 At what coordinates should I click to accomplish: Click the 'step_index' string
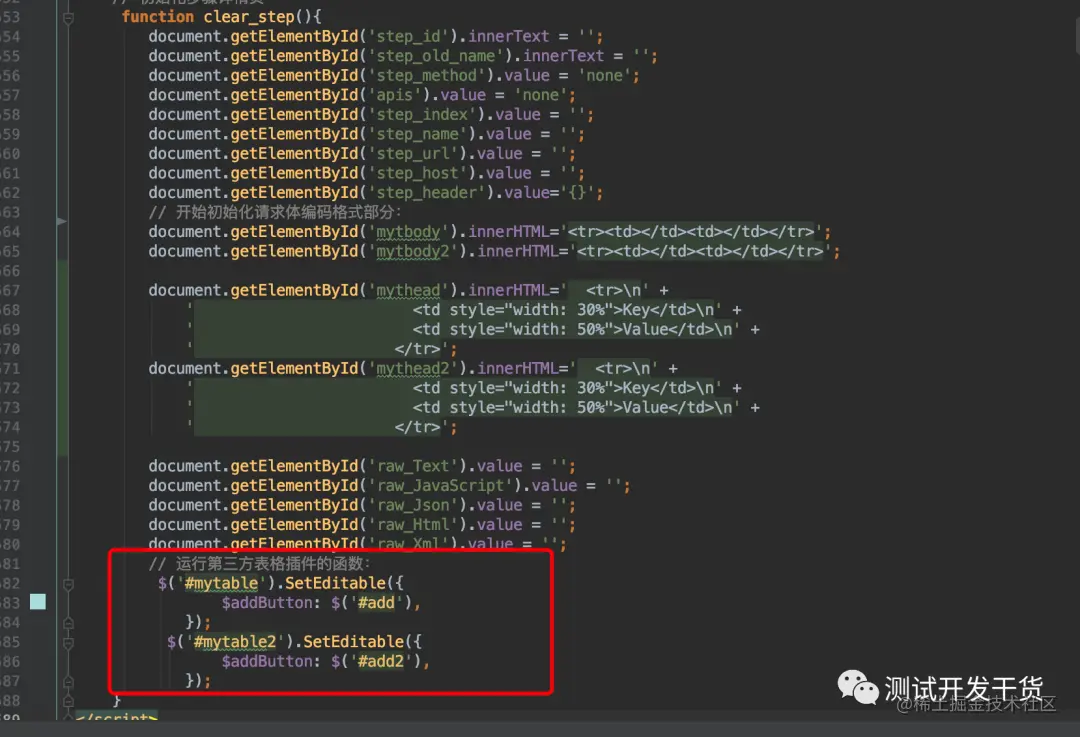[x=422, y=114]
